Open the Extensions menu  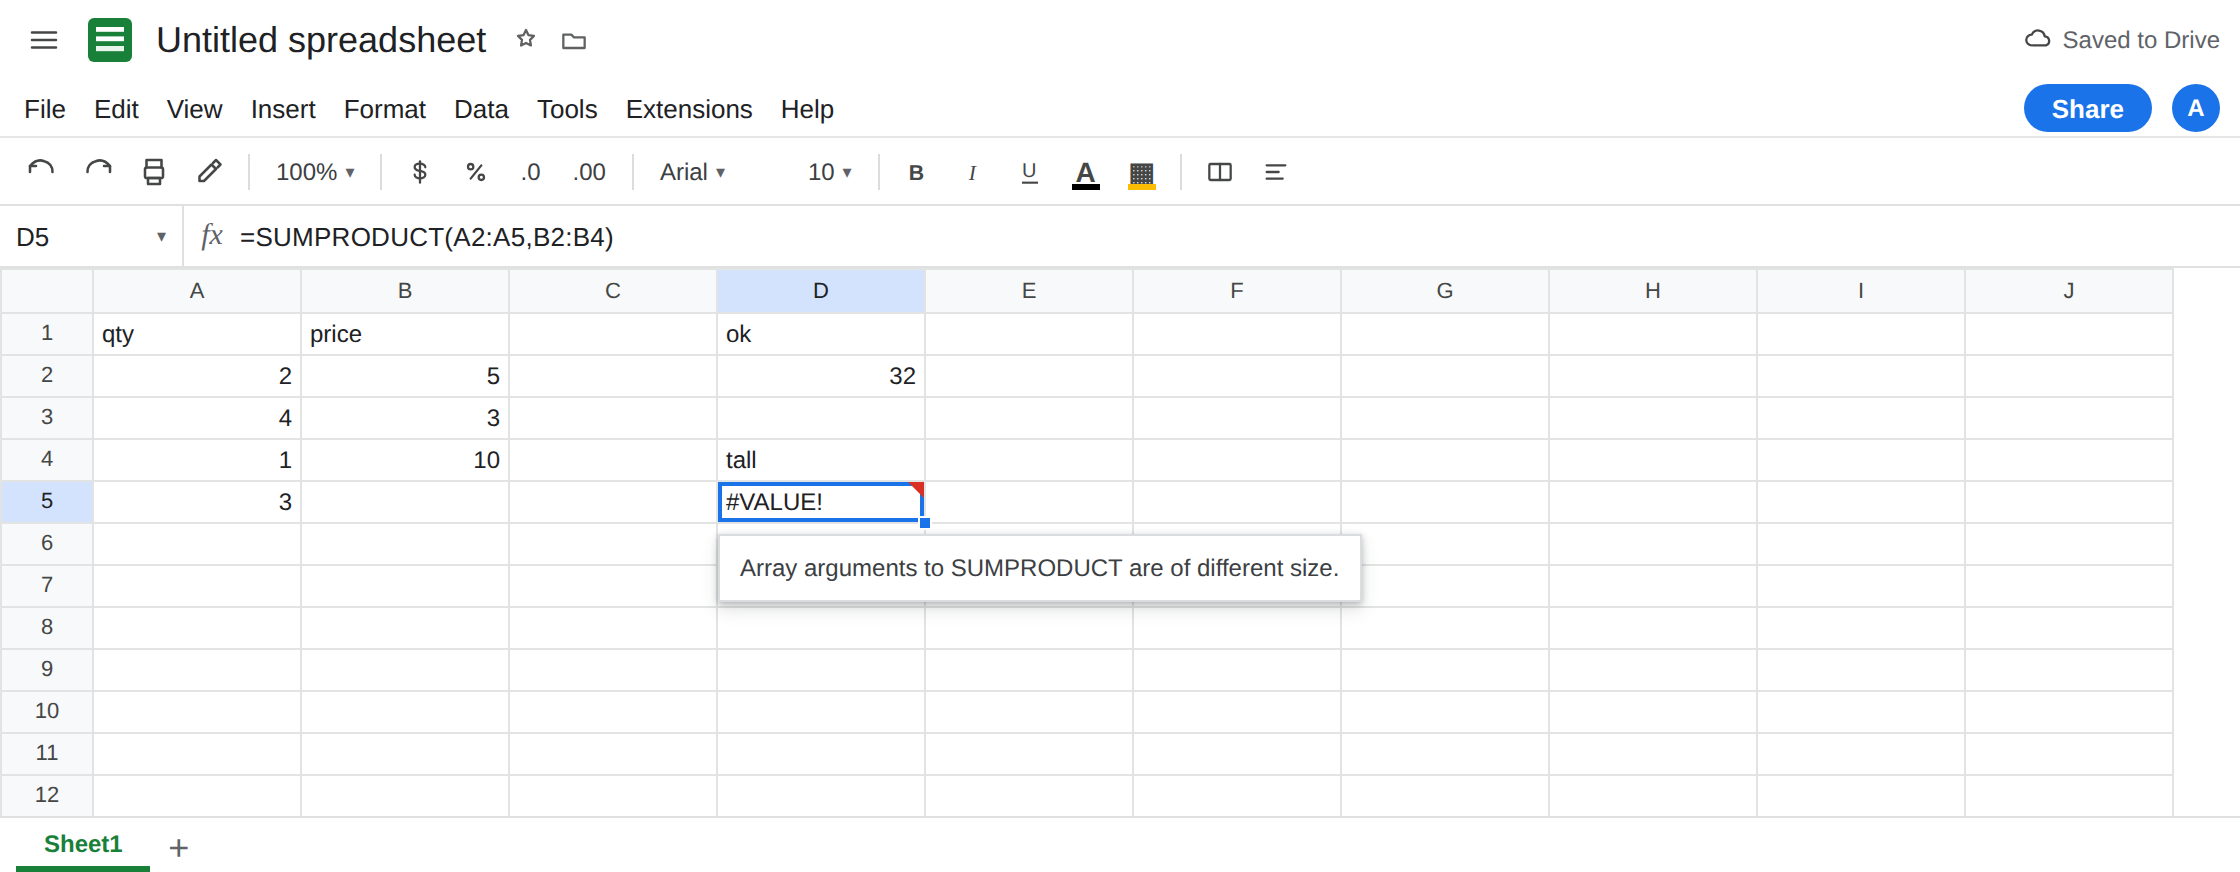click(x=689, y=109)
